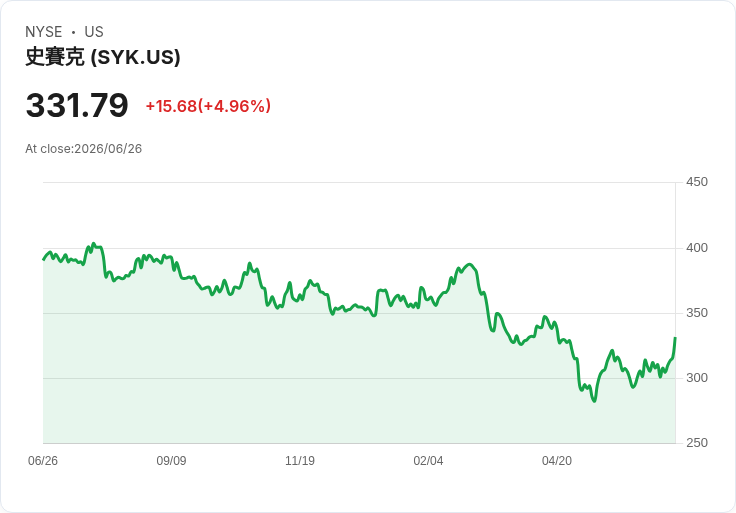Click the 450 y-axis price label
Screen dimensions: 736x513
pos(697,182)
